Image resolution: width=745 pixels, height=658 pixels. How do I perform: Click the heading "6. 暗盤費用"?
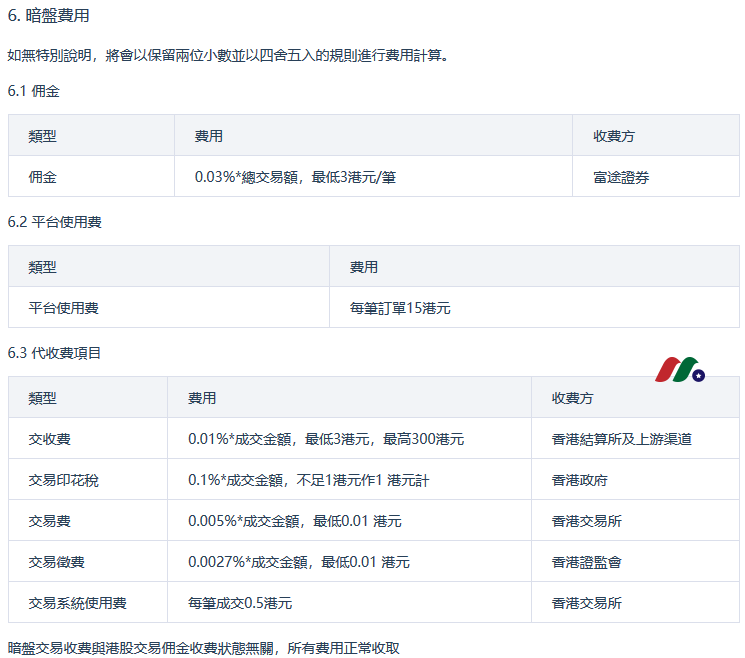coord(48,16)
